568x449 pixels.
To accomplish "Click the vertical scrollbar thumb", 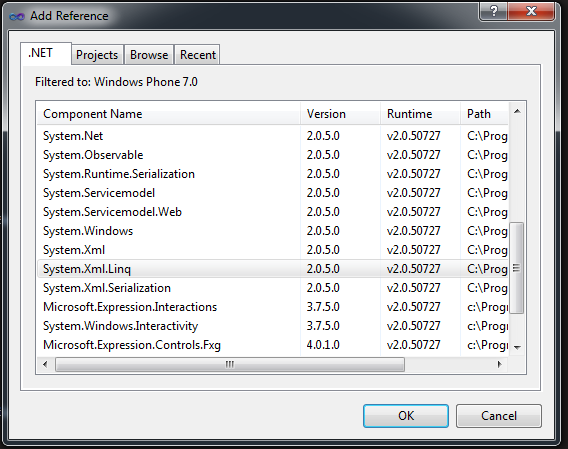I will pos(517,268).
